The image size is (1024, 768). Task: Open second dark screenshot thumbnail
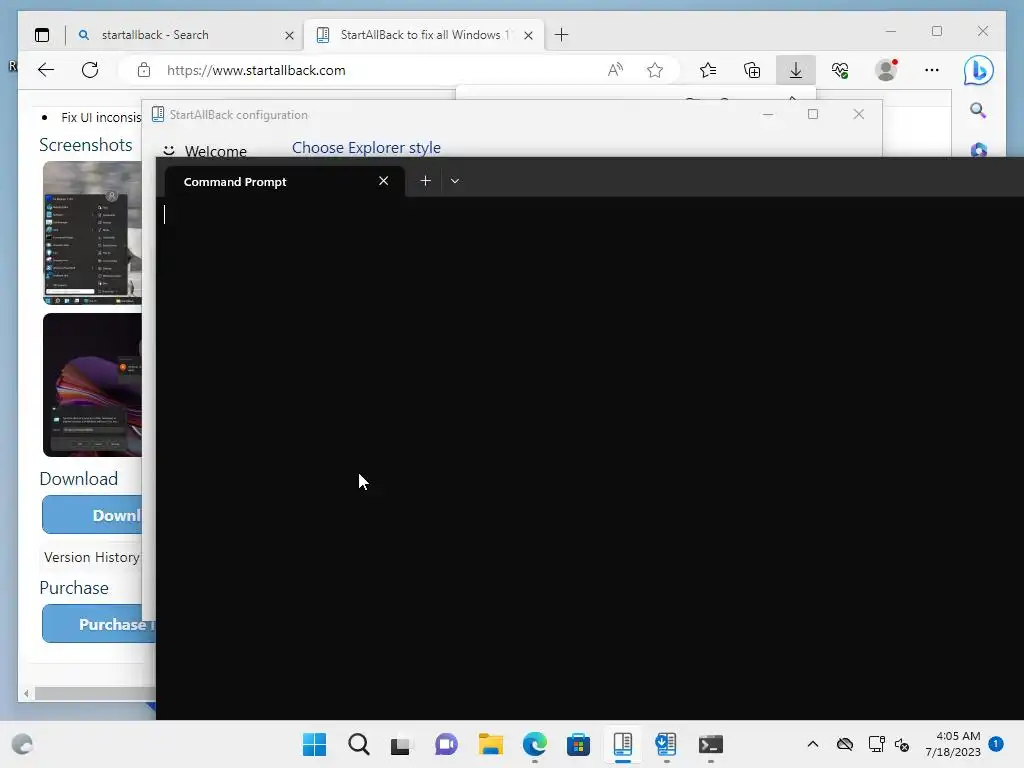pos(93,385)
